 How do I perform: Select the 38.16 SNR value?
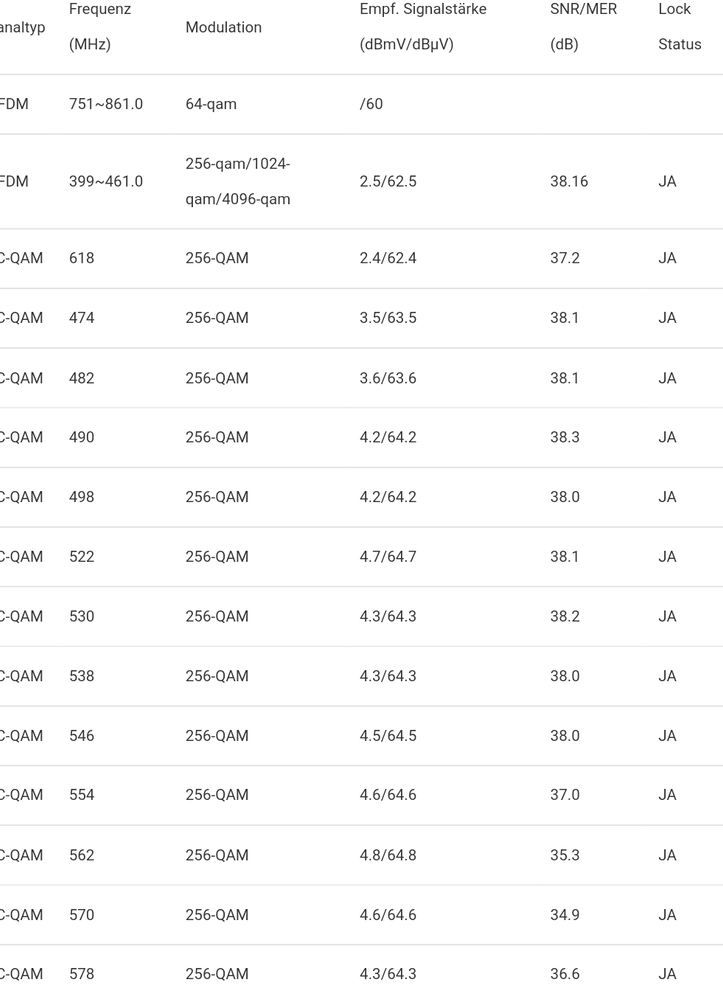(x=569, y=181)
